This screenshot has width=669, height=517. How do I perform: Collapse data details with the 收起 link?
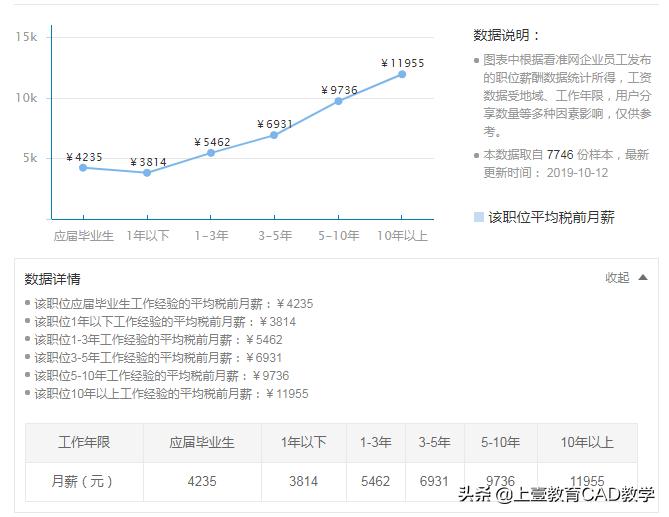pos(617,278)
